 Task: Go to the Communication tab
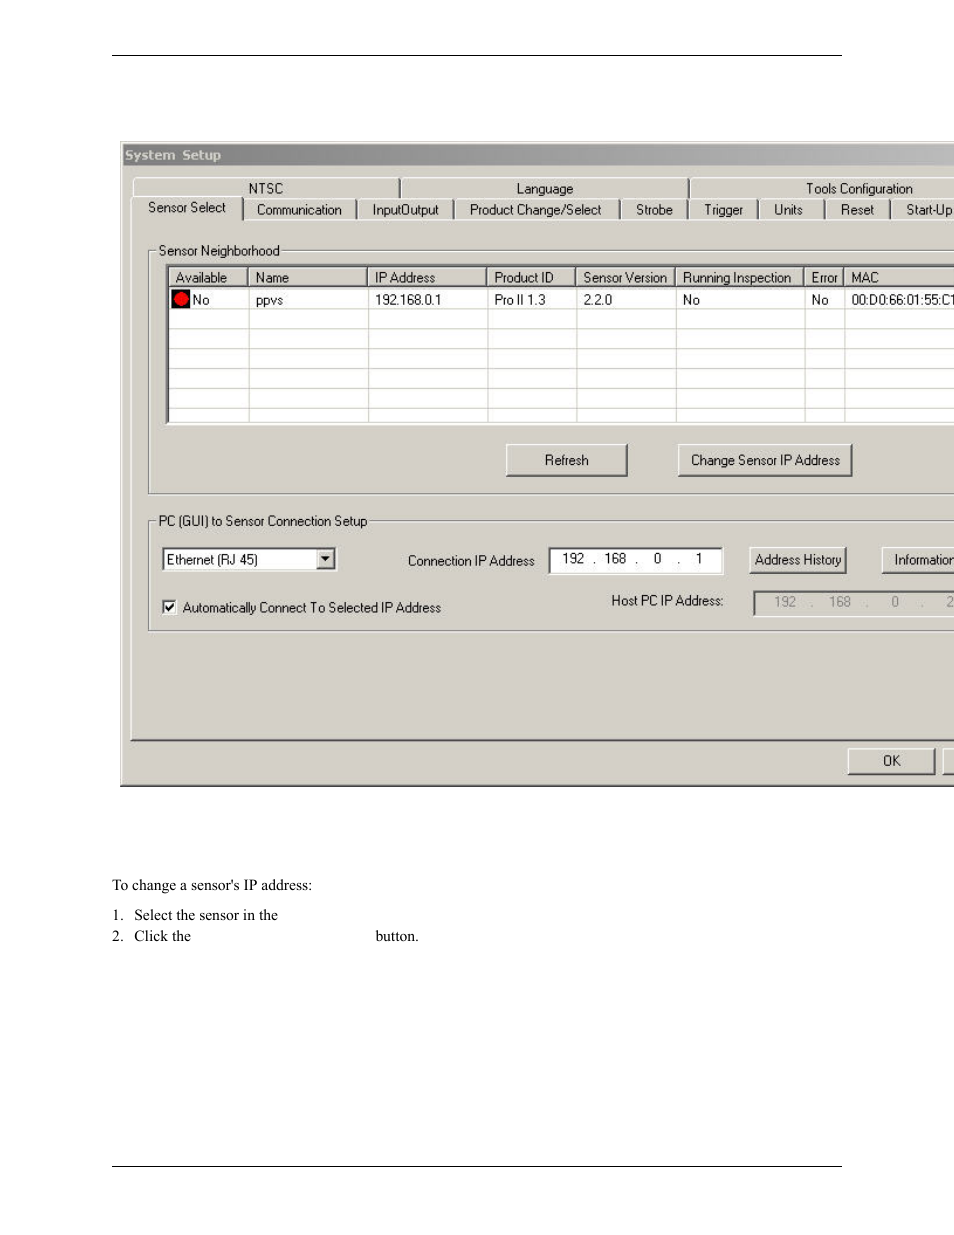(299, 210)
